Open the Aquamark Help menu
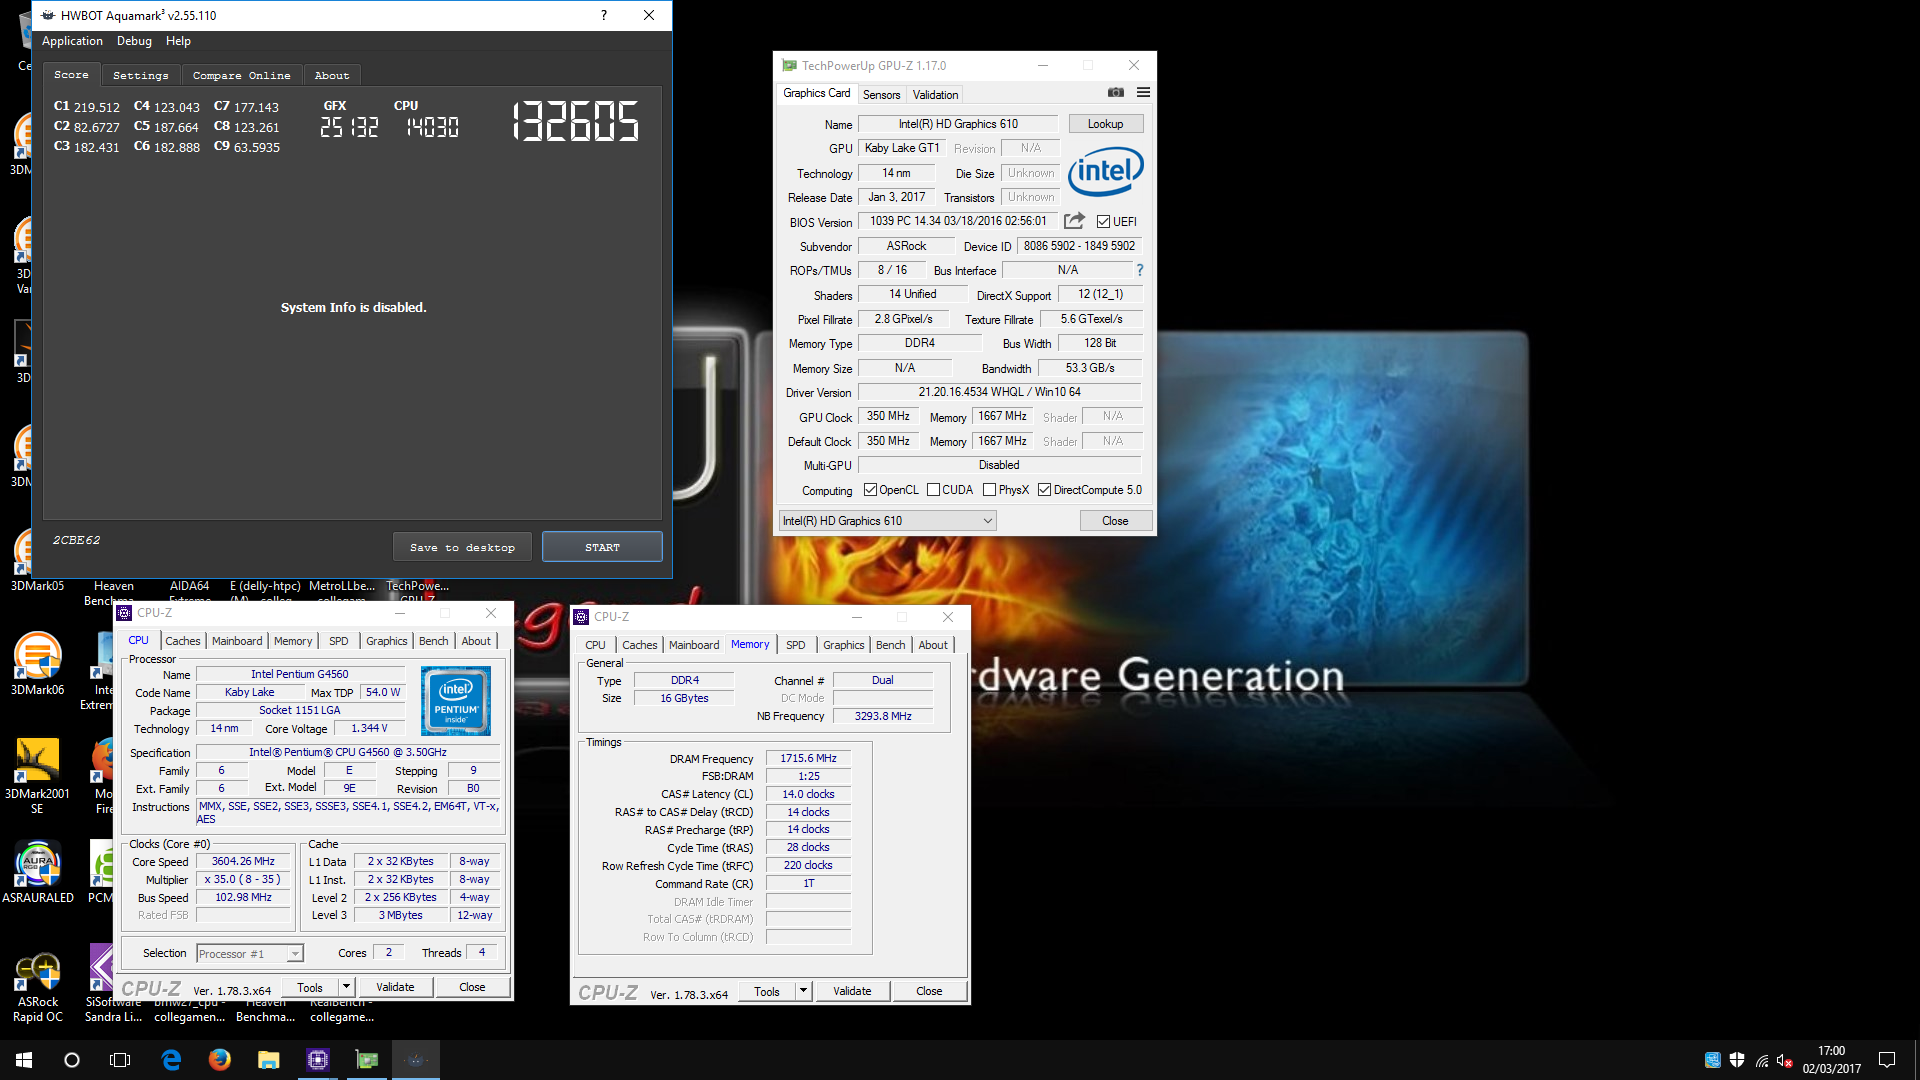This screenshot has height=1080, width=1920. [178, 41]
